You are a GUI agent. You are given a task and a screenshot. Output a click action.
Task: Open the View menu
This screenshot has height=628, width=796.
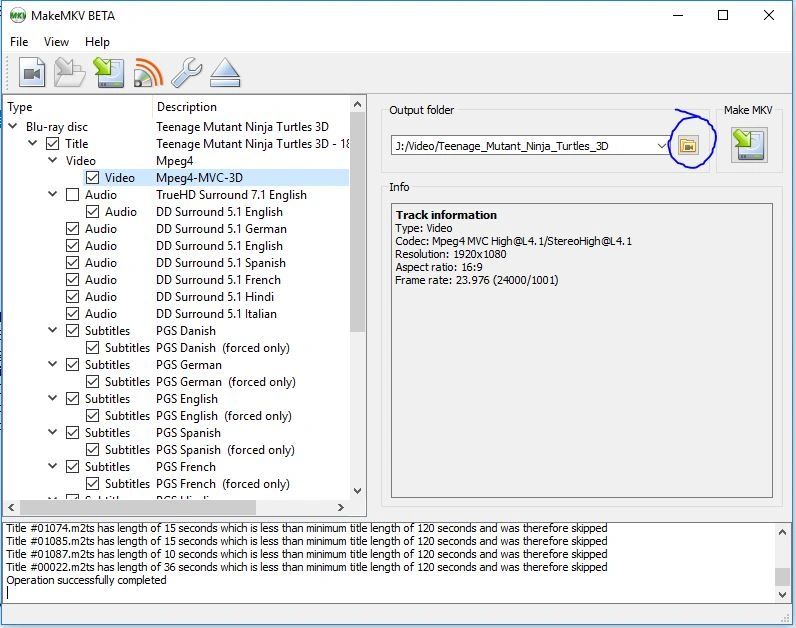pos(56,42)
